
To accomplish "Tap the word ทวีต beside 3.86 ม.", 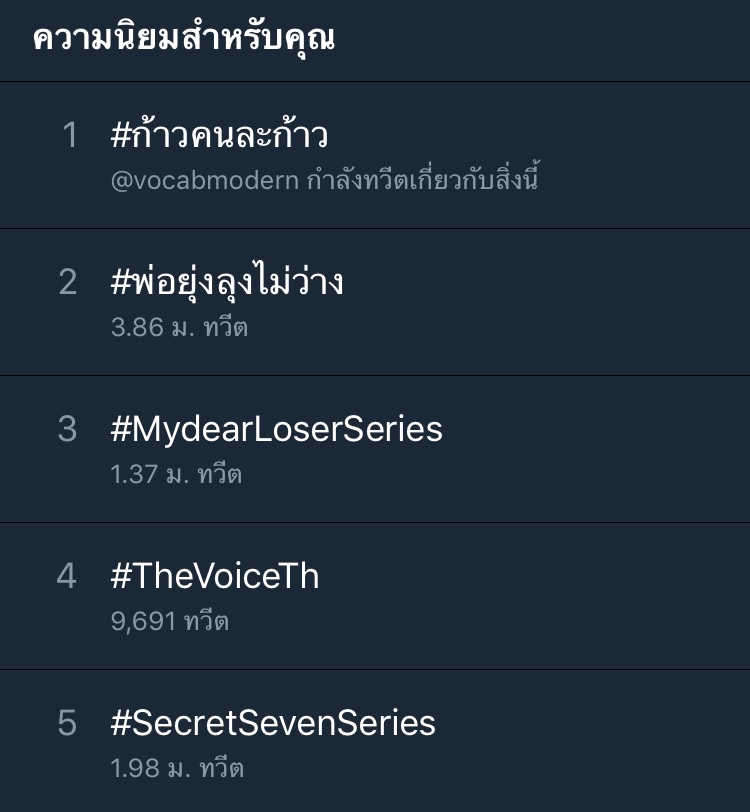I will coord(225,327).
